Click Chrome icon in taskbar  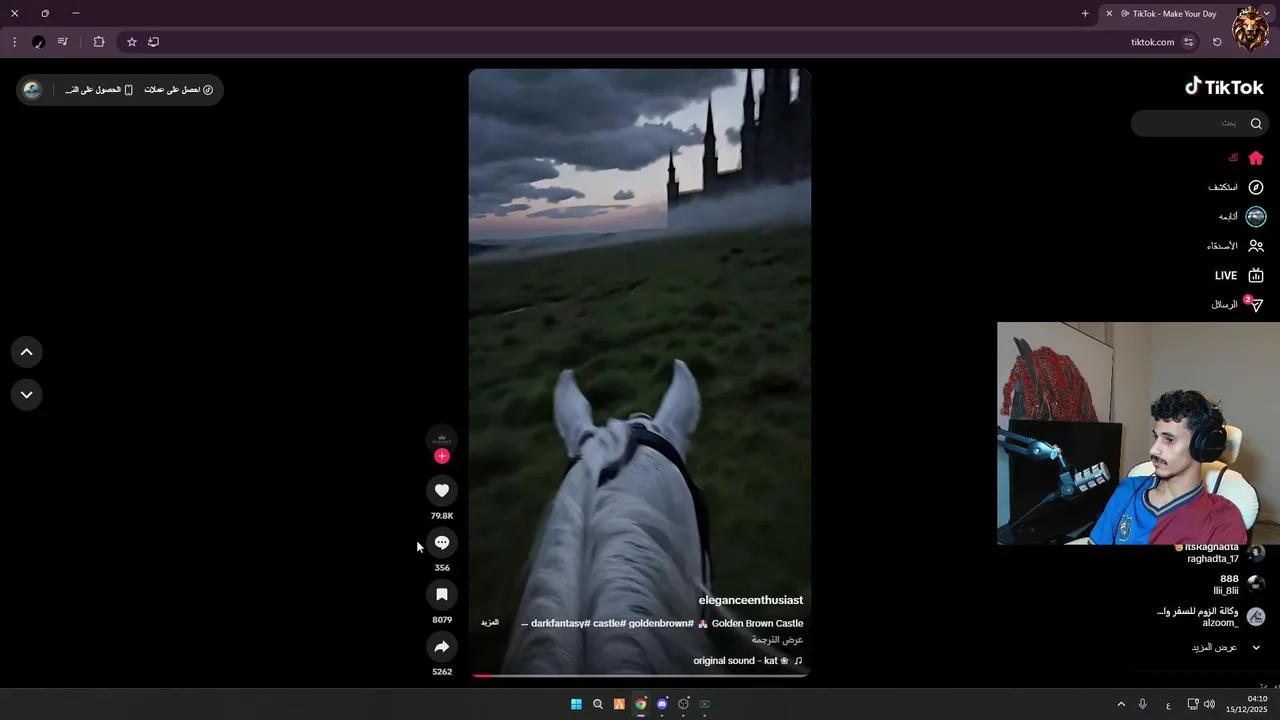[641, 704]
